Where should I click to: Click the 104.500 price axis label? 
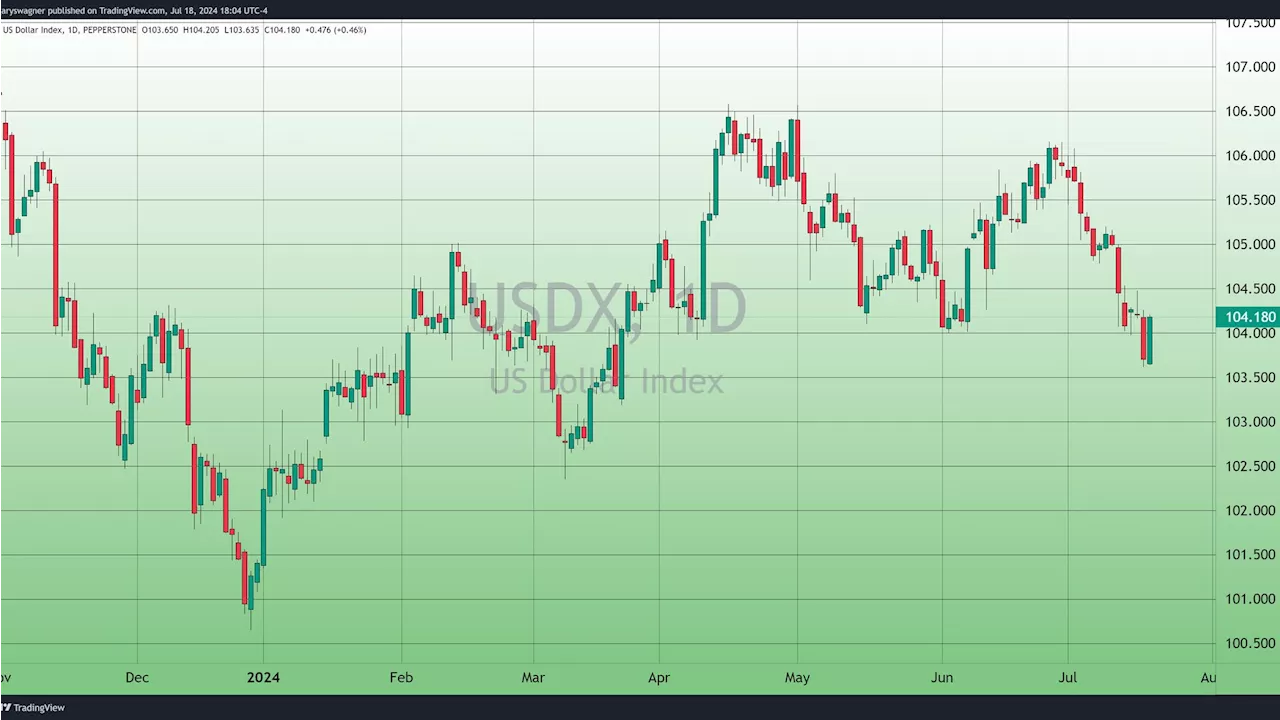(x=1250, y=288)
